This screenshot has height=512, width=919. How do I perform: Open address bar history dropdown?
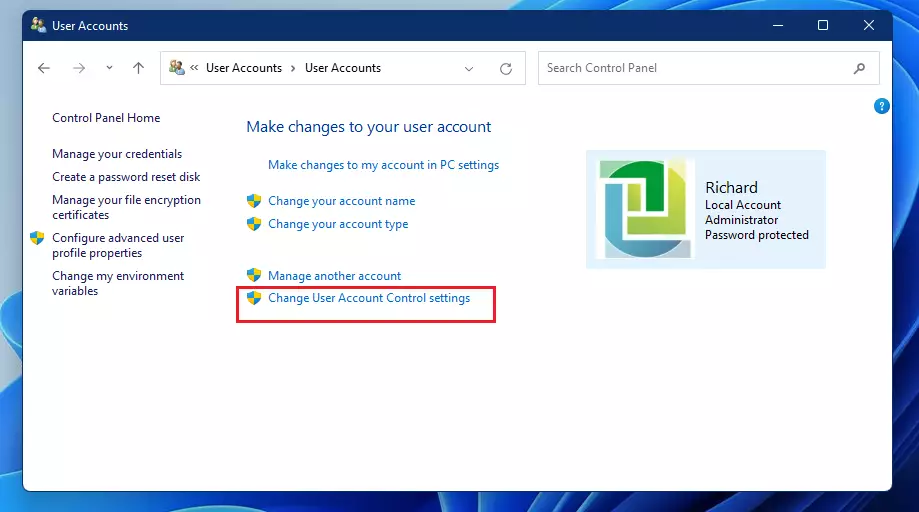(469, 69)
